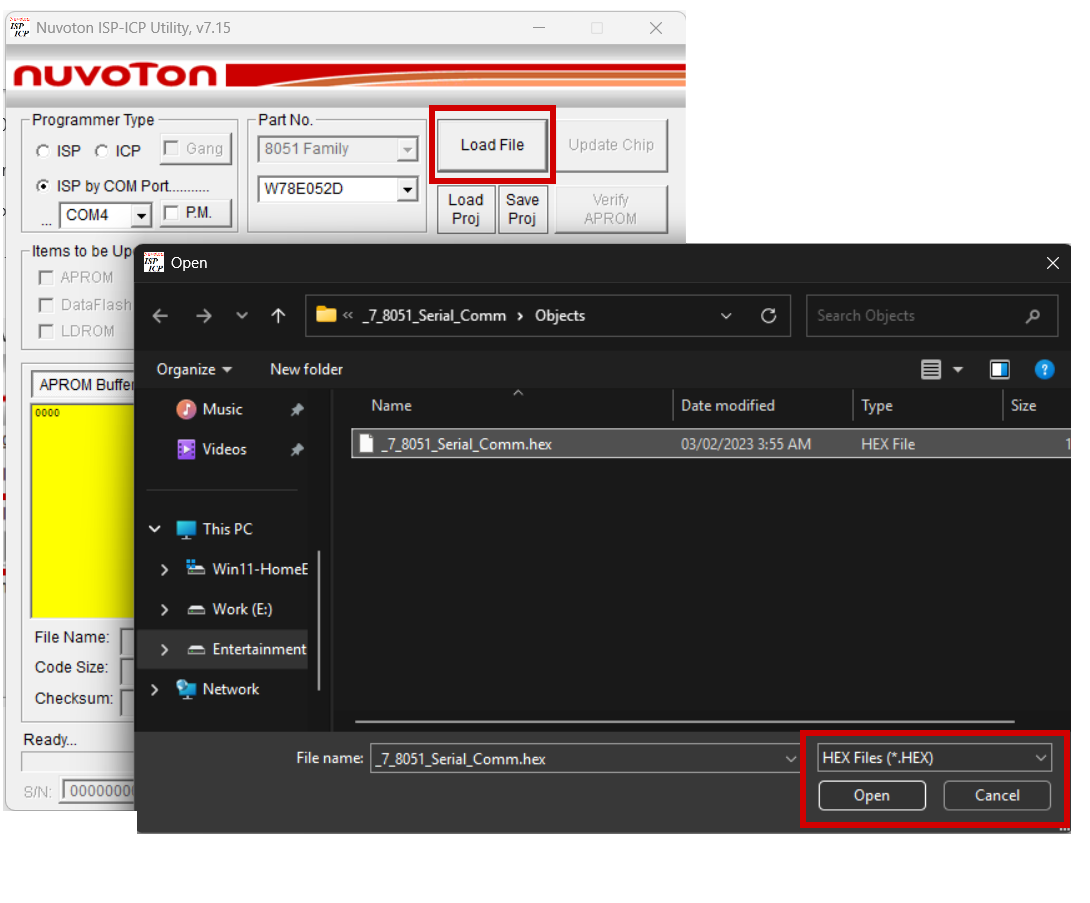Click Load File in Nuvoton utility
This screenshot has width=1090, height=903.
pyautogui.click(x=492, y=145)
